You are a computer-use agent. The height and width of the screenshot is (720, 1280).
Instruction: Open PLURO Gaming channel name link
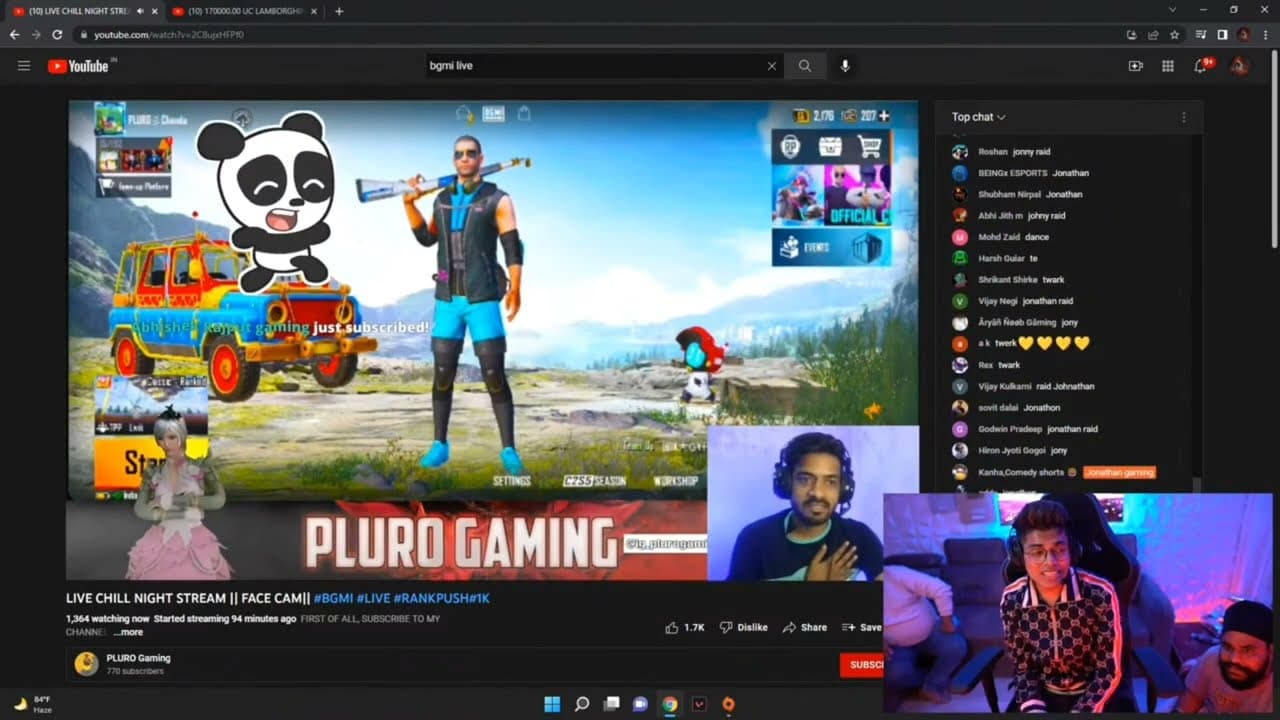138,658
